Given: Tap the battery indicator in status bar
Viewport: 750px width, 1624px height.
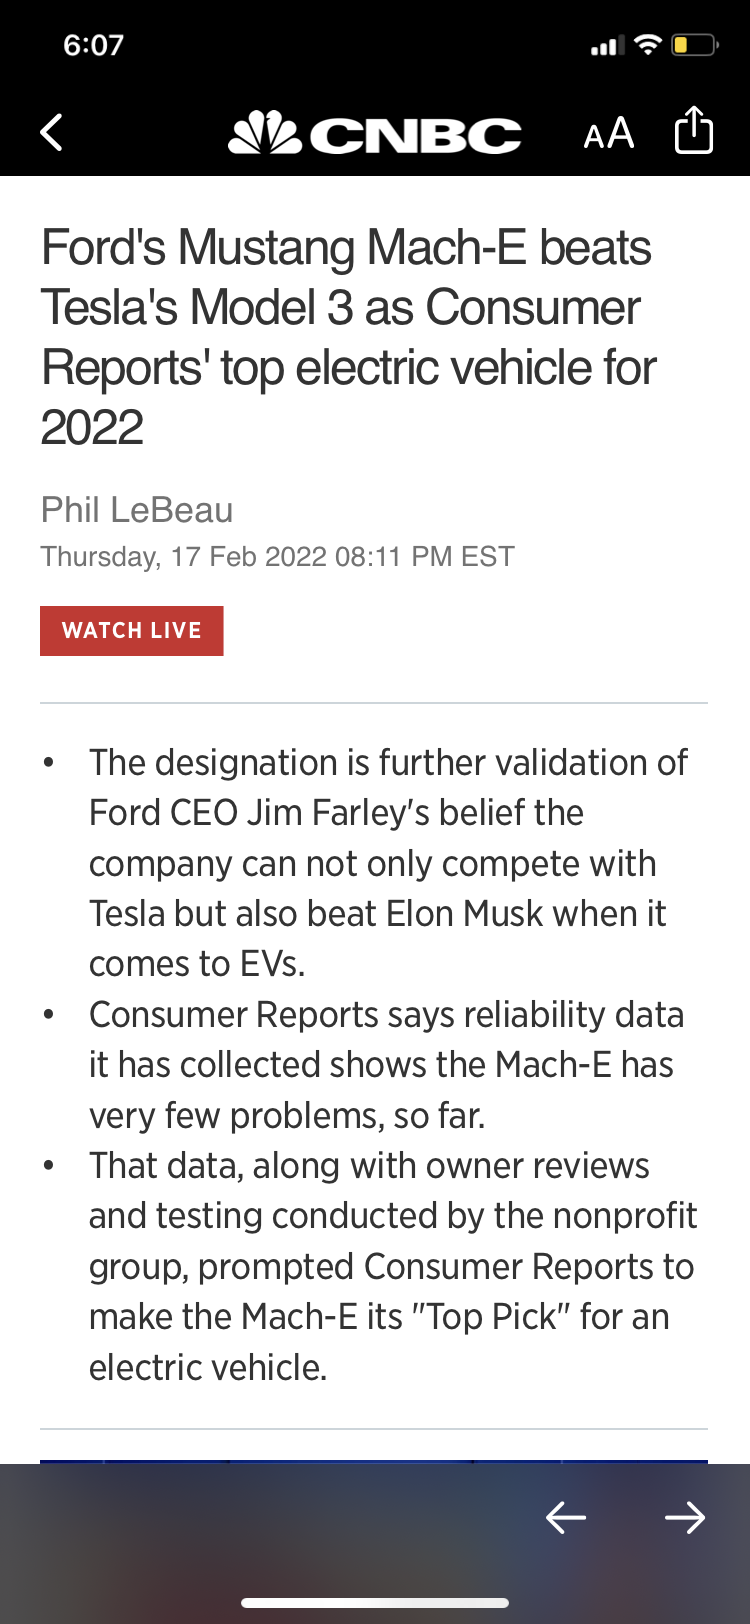Looking at the screenshot, I should coord(695,45).
